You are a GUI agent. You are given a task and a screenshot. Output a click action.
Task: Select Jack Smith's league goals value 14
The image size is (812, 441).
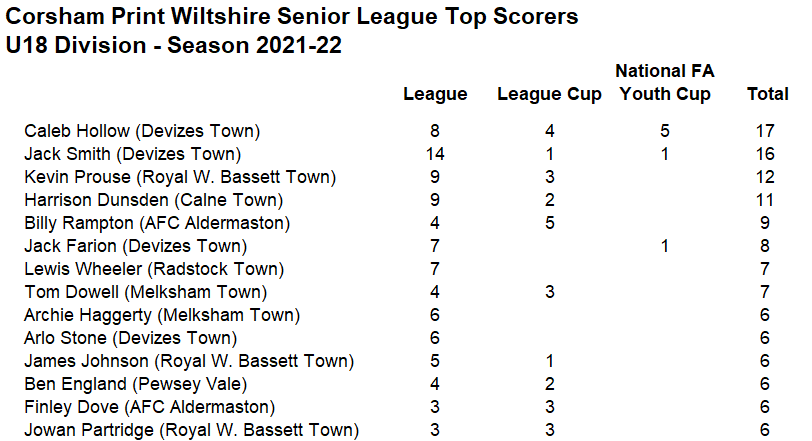point(435,154)
